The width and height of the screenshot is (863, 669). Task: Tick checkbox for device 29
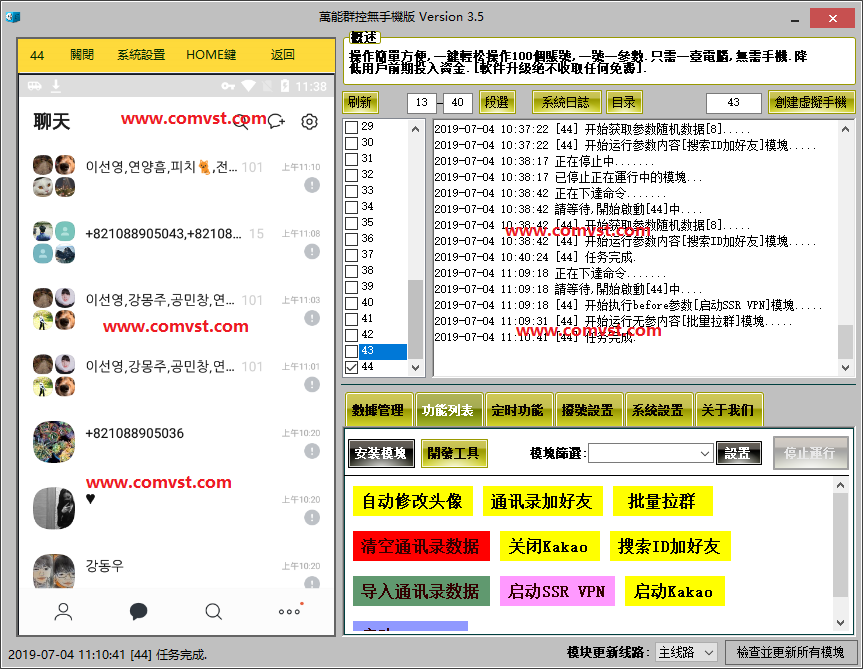click(351, 127)
